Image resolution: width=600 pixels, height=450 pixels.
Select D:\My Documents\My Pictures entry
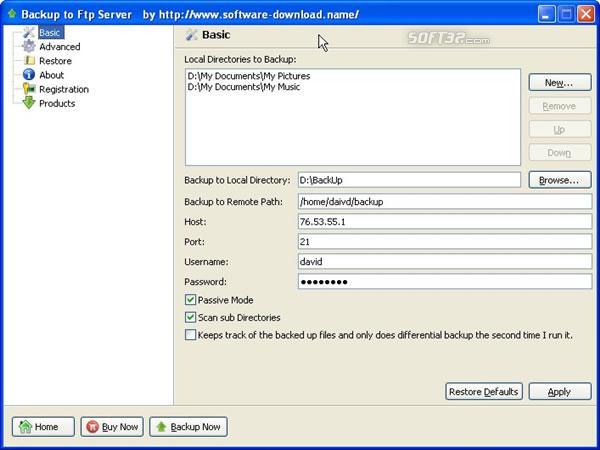[249, 76]
